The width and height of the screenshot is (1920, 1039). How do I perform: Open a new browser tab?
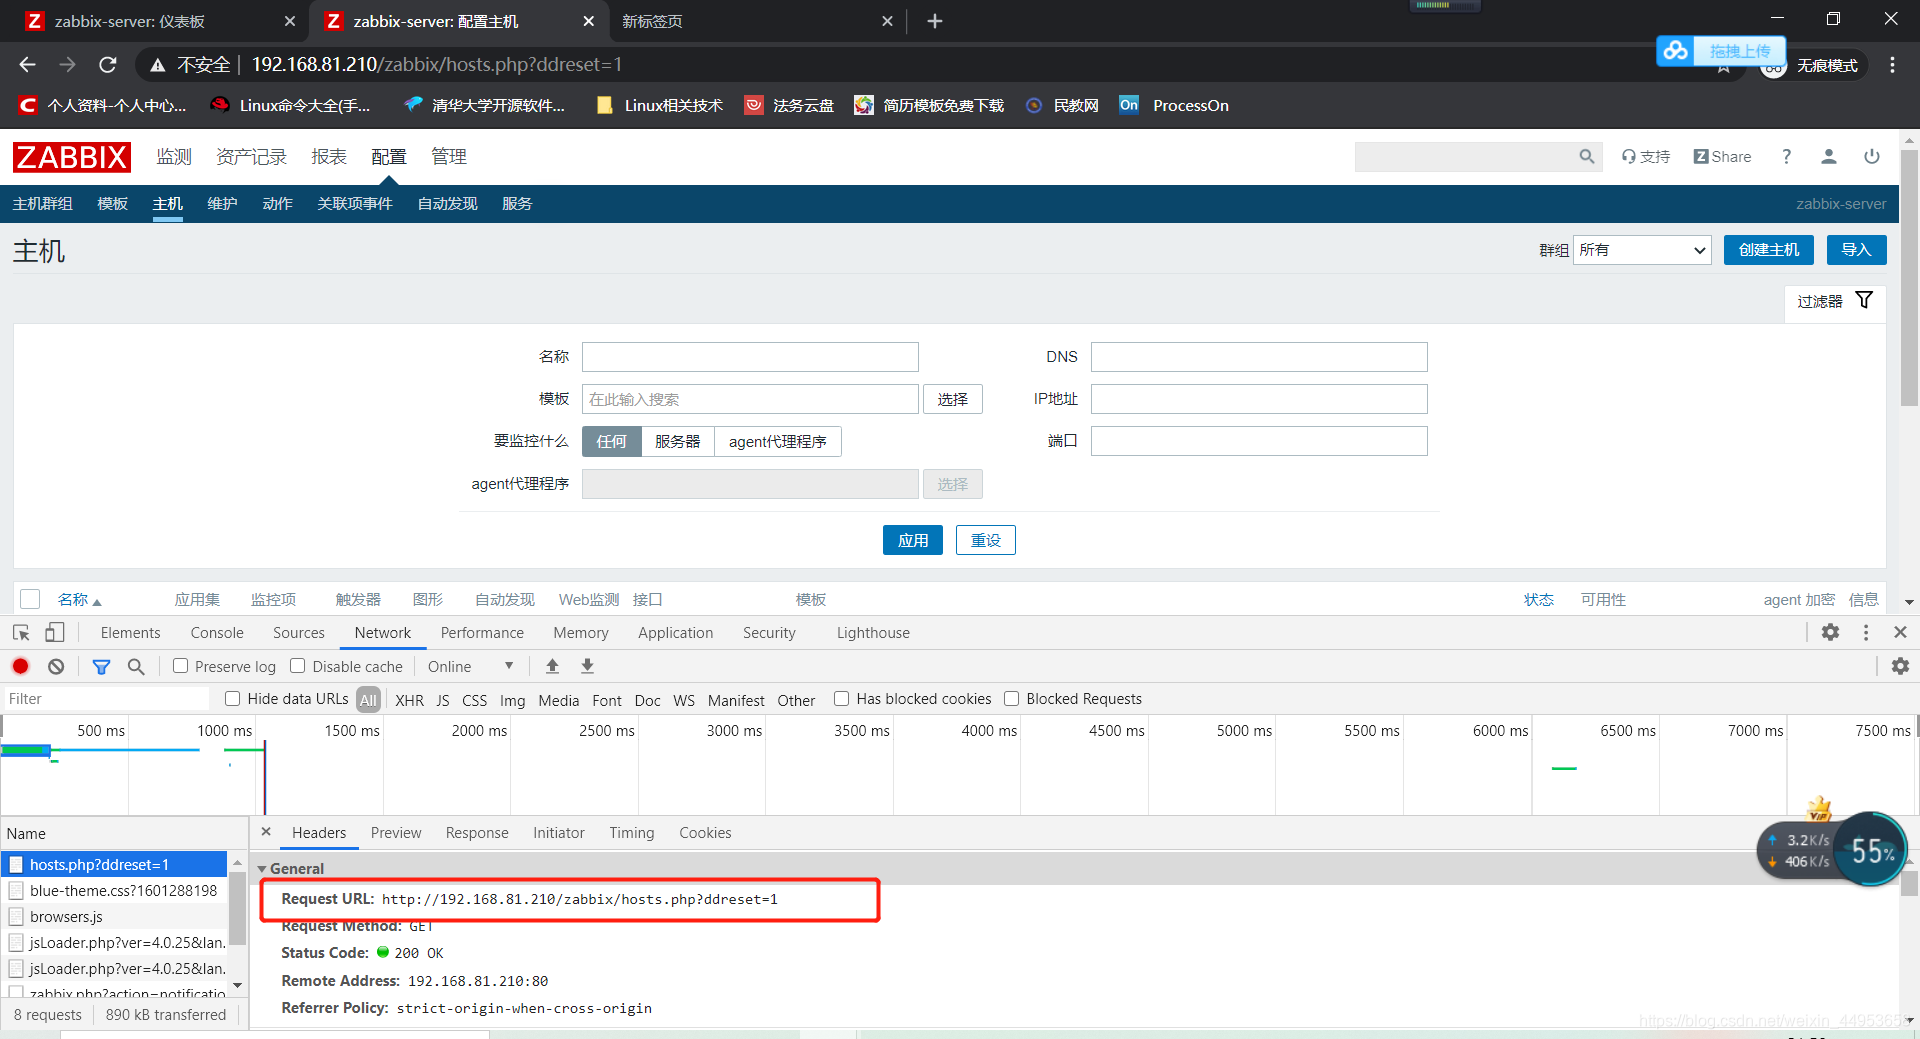tap(934, 21)
